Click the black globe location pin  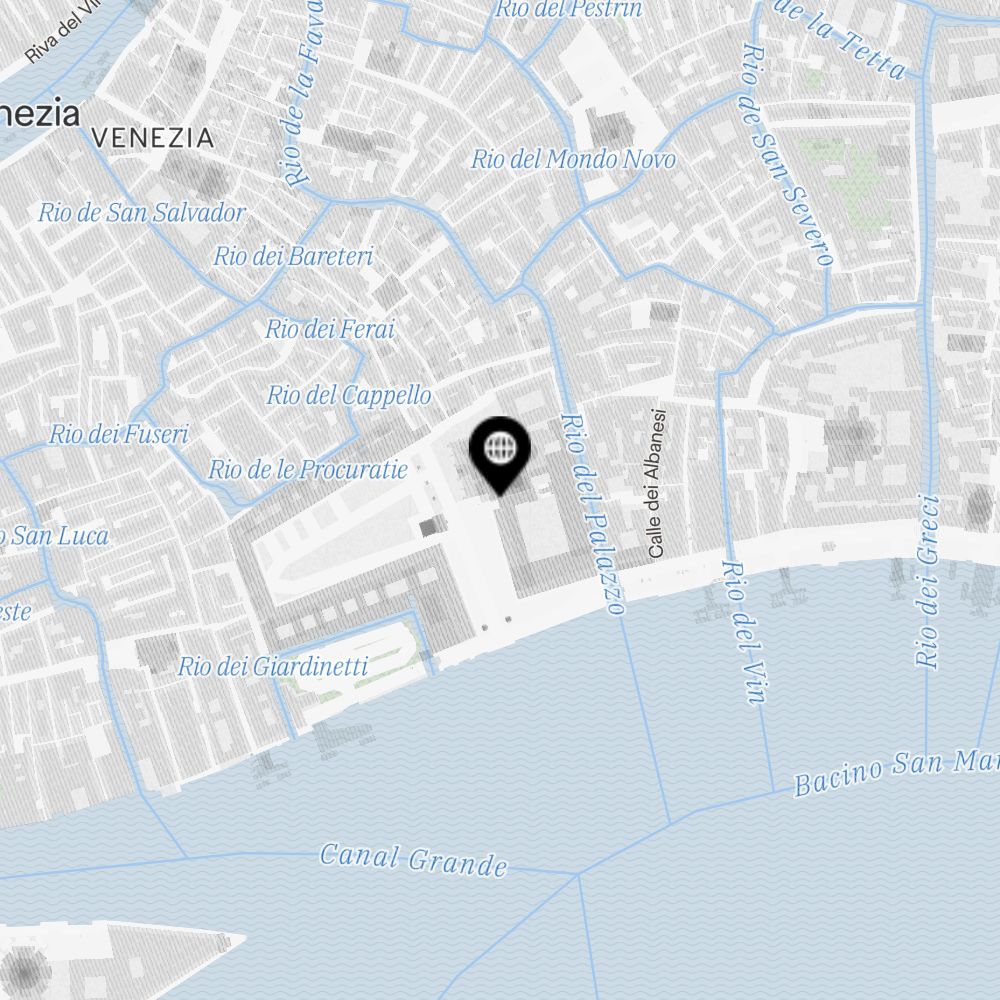tap(500, 455)
